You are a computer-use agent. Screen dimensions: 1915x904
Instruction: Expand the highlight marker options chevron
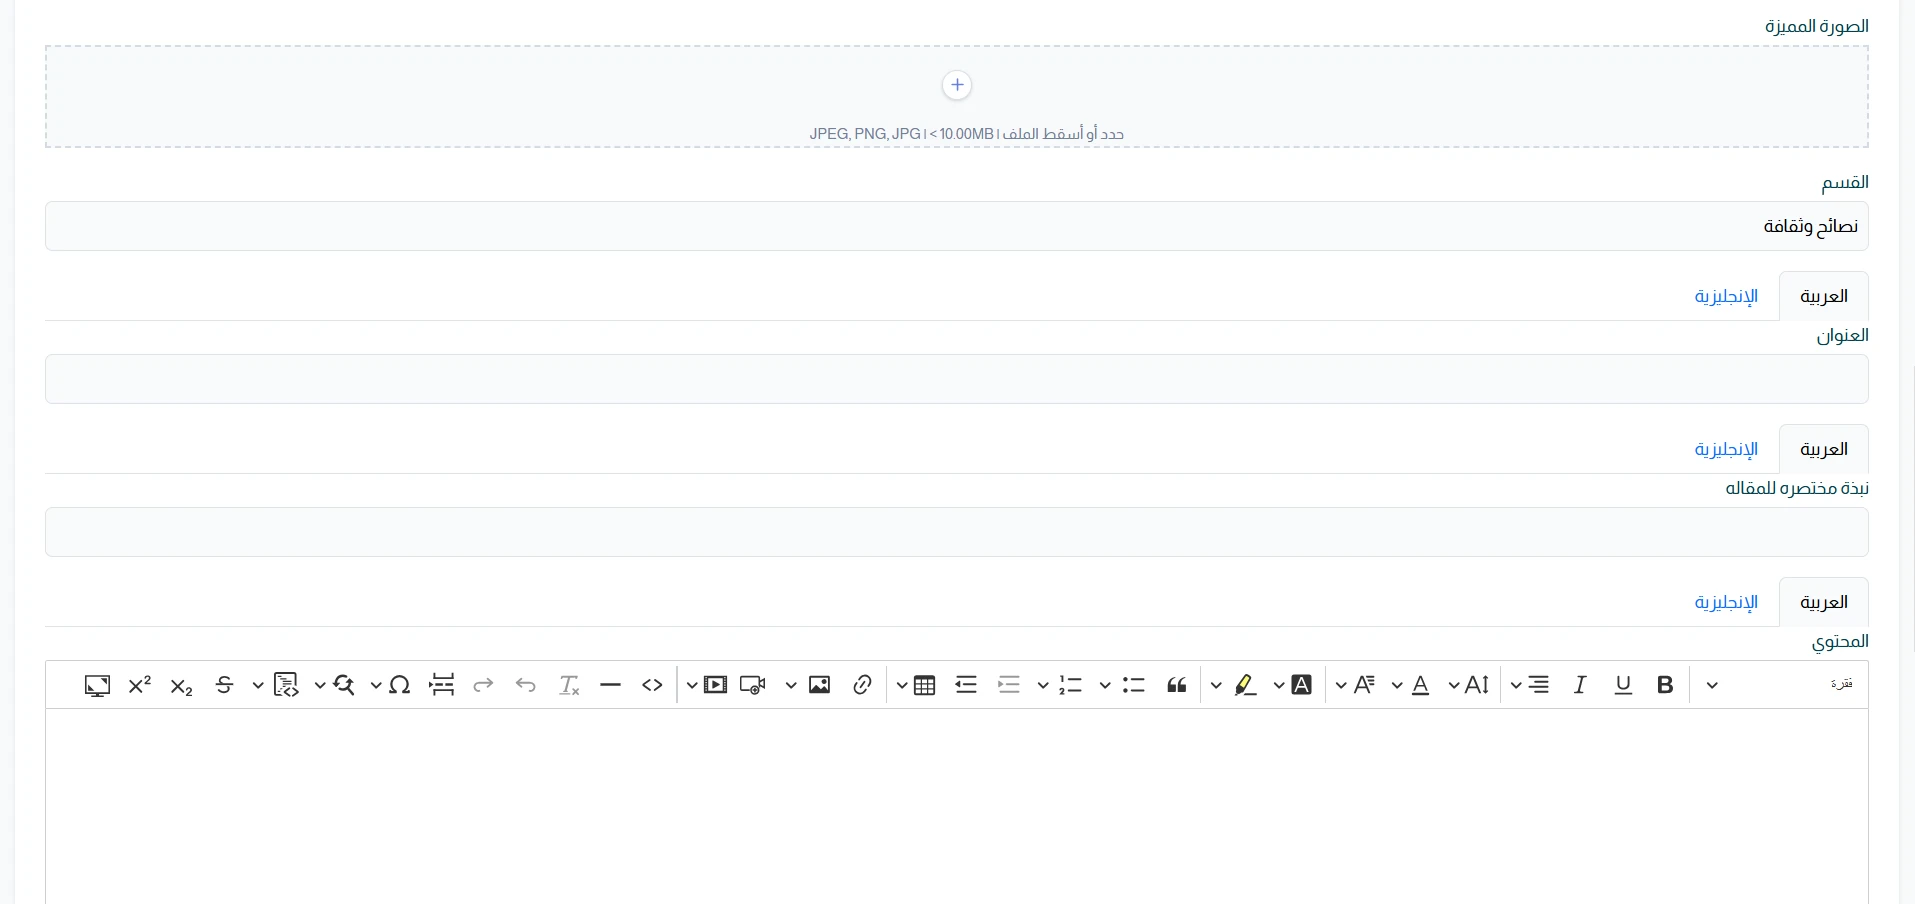(1216, 686)
